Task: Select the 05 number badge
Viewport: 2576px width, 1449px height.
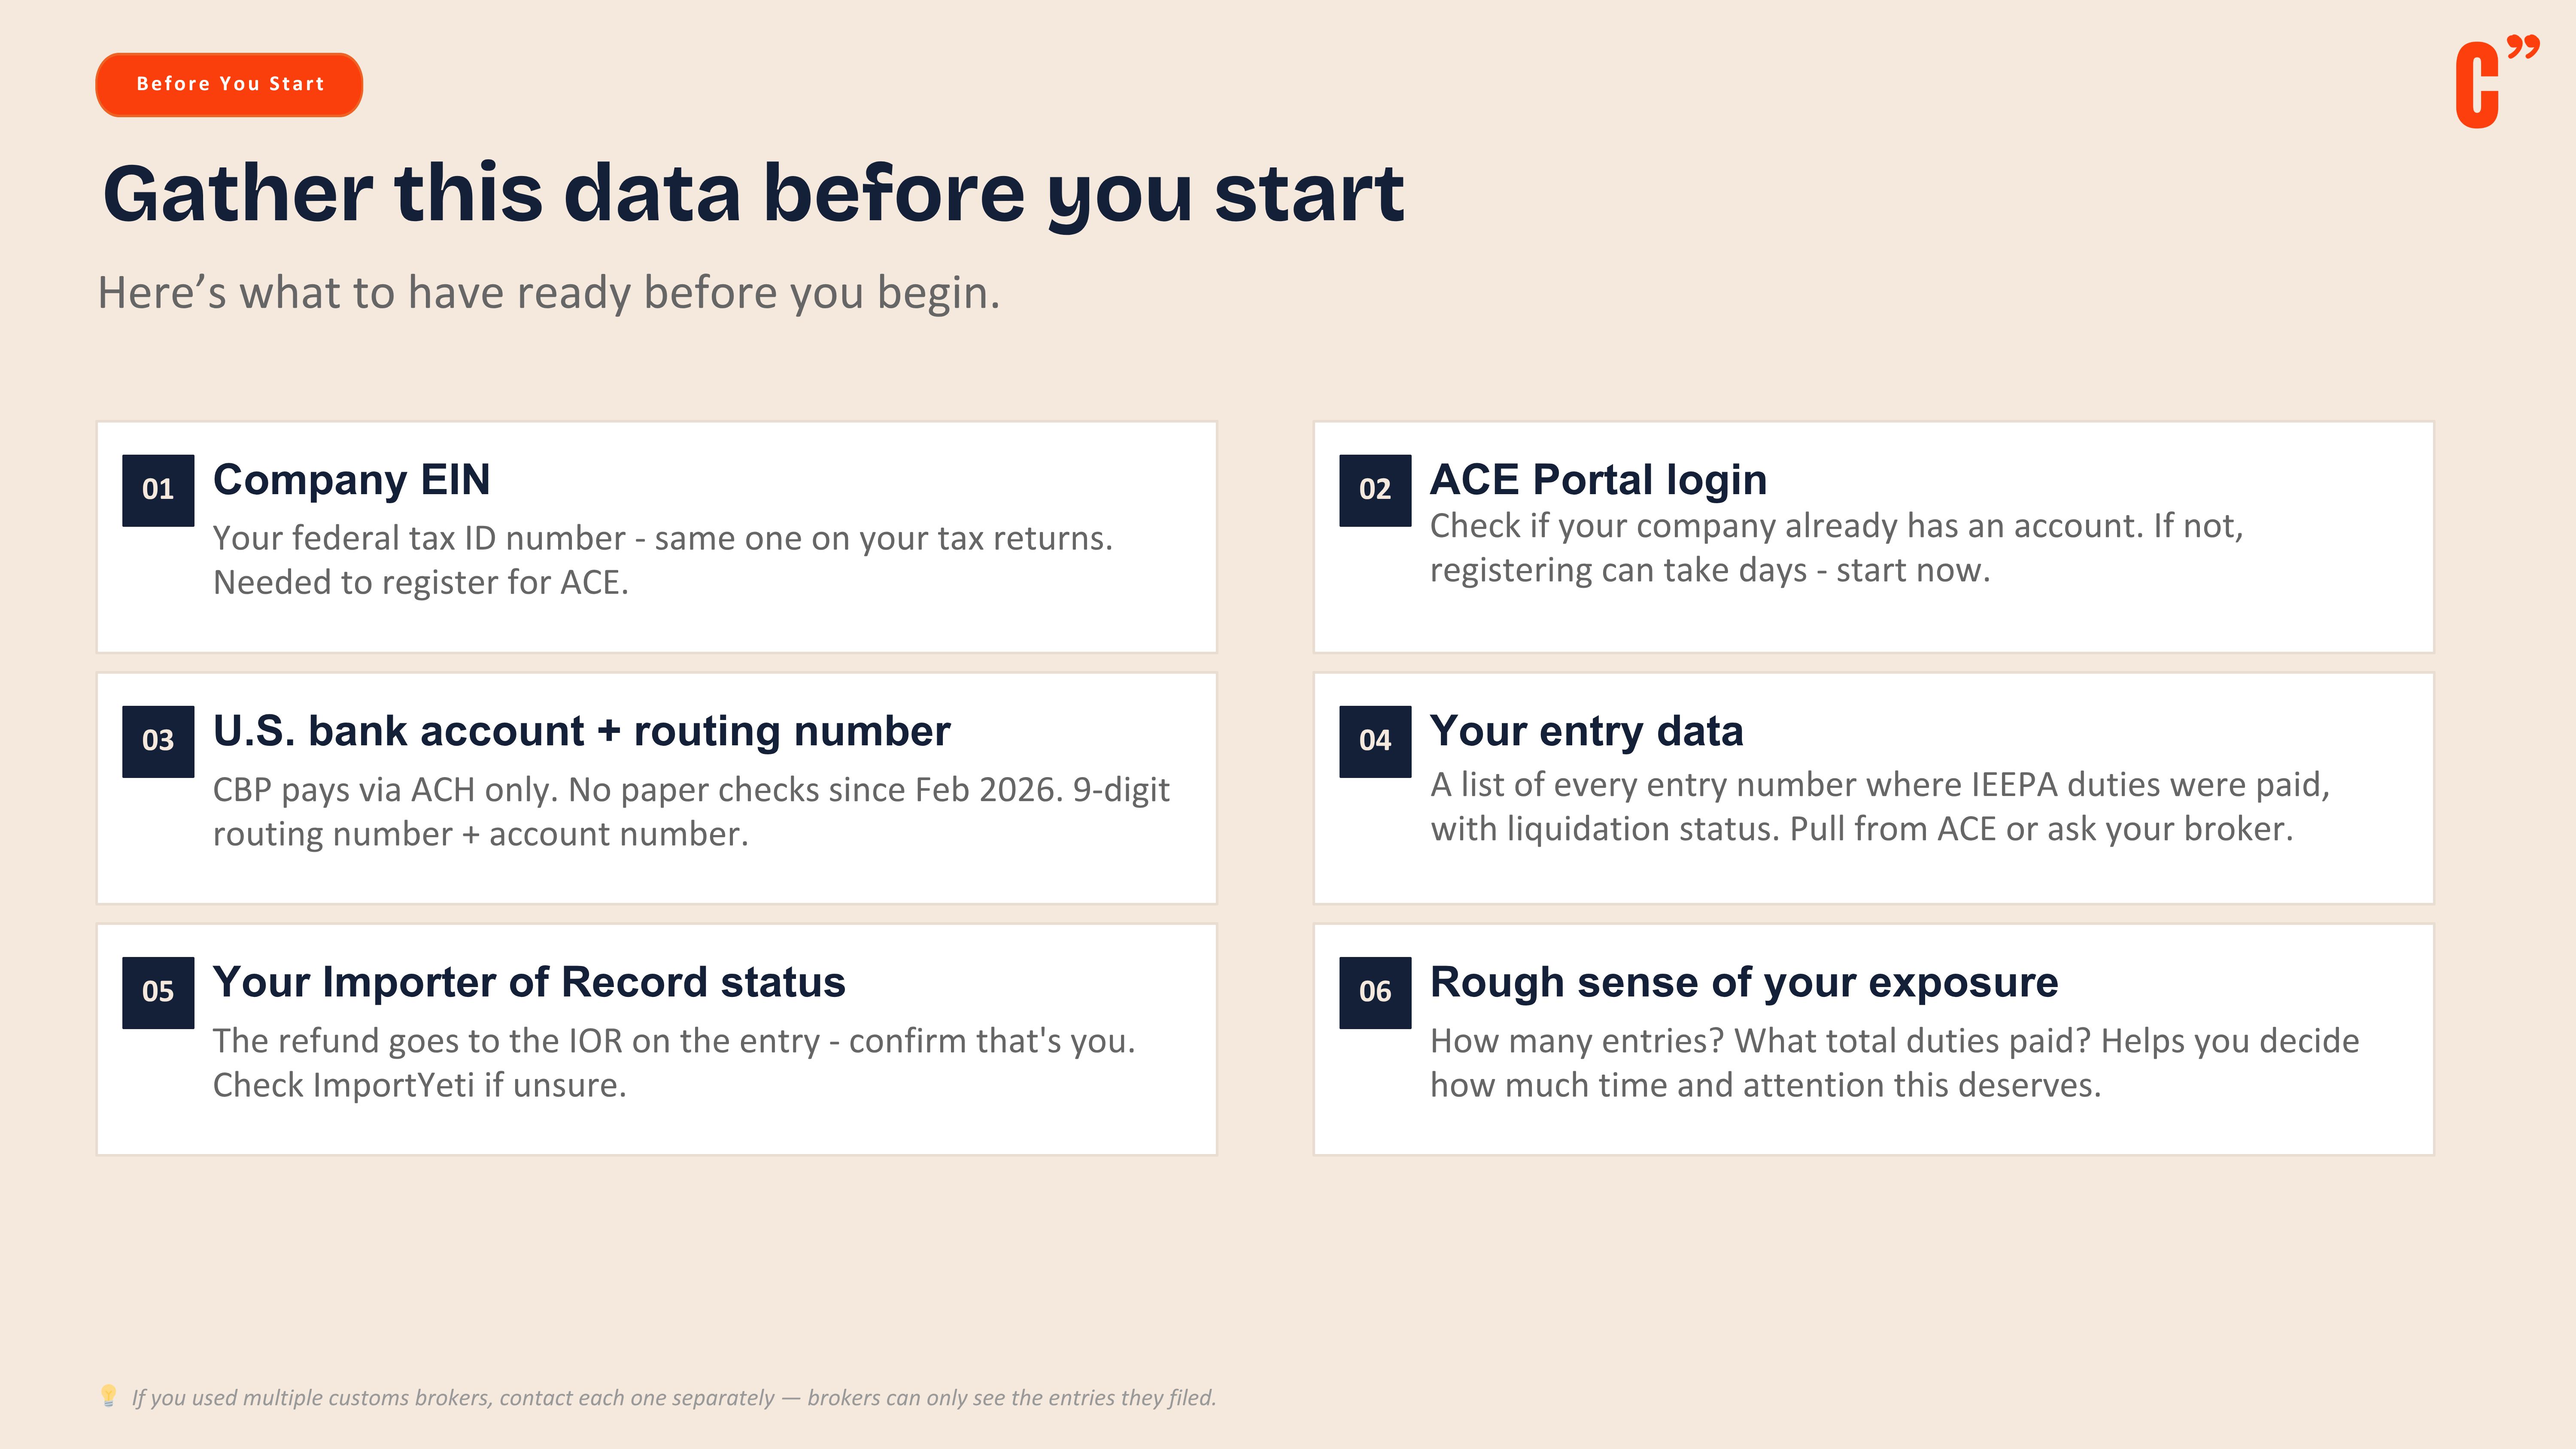Action: [158, 992]
